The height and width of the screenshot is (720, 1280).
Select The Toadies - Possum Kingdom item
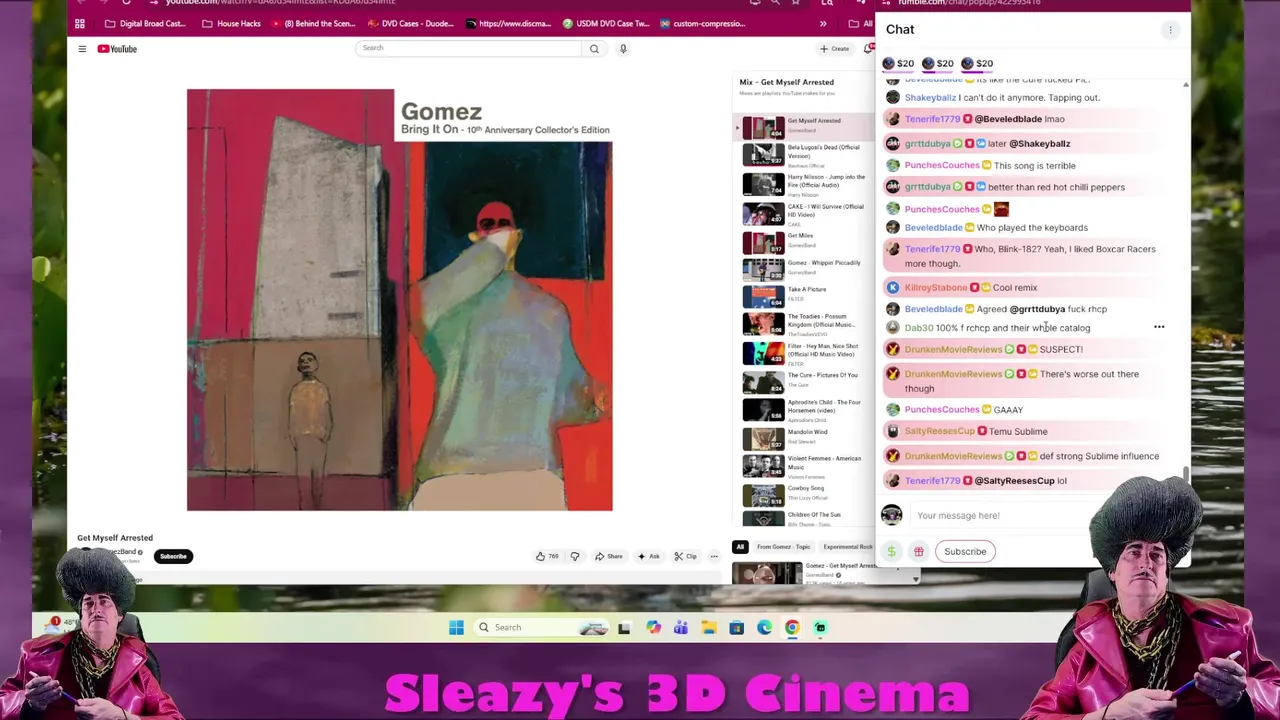pos(805,324)
